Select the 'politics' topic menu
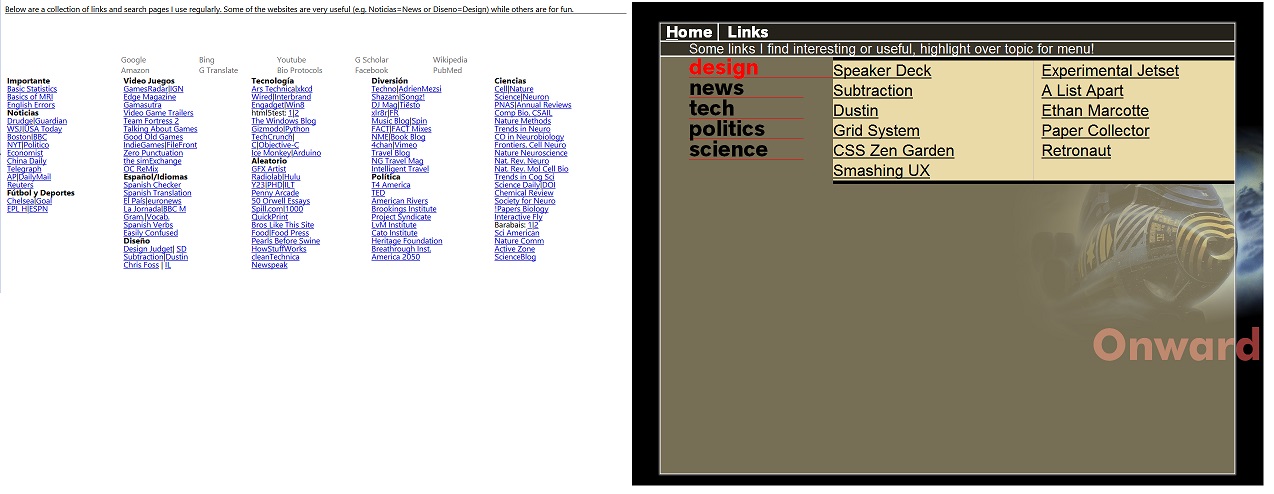The width and height of the screenshot is (1274, 494). pos(727,129)
